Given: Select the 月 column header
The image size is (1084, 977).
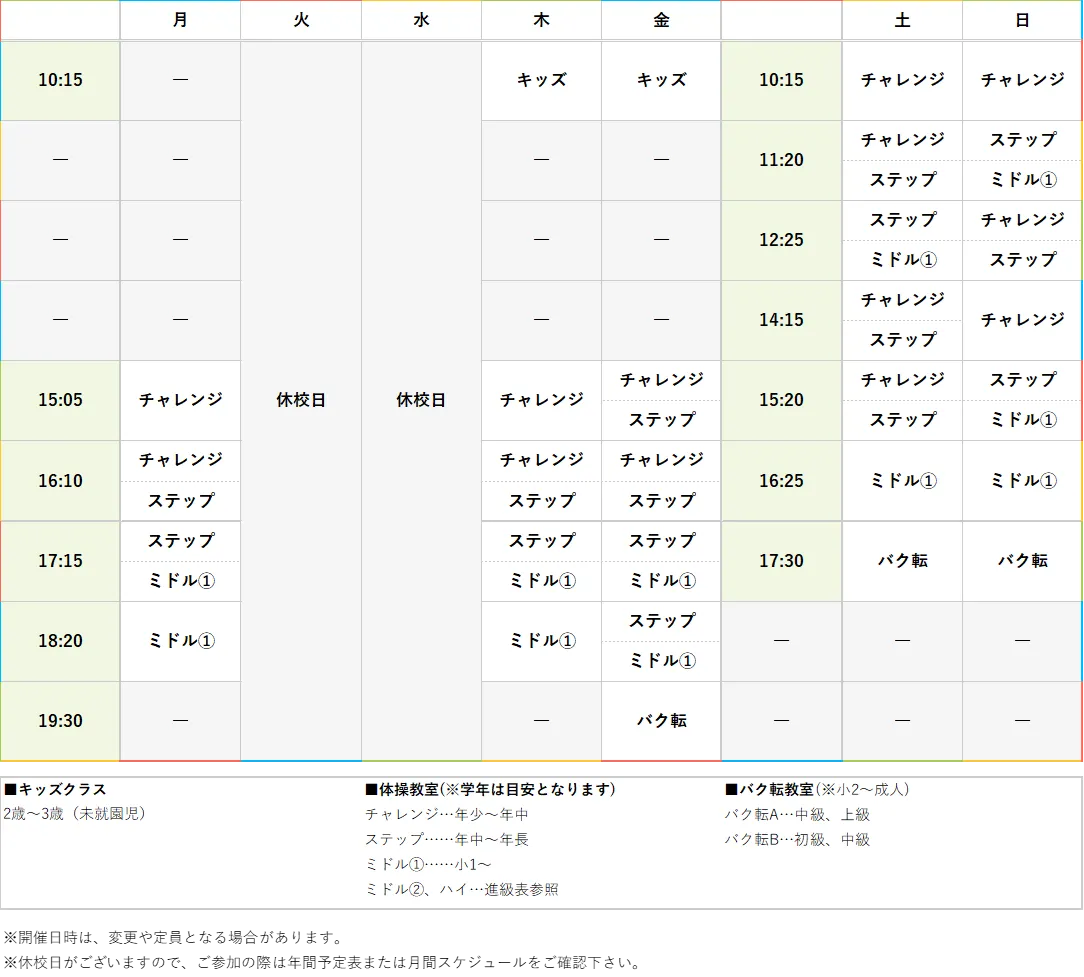Looking at the screenshot, I should click(x=180, y=19).
